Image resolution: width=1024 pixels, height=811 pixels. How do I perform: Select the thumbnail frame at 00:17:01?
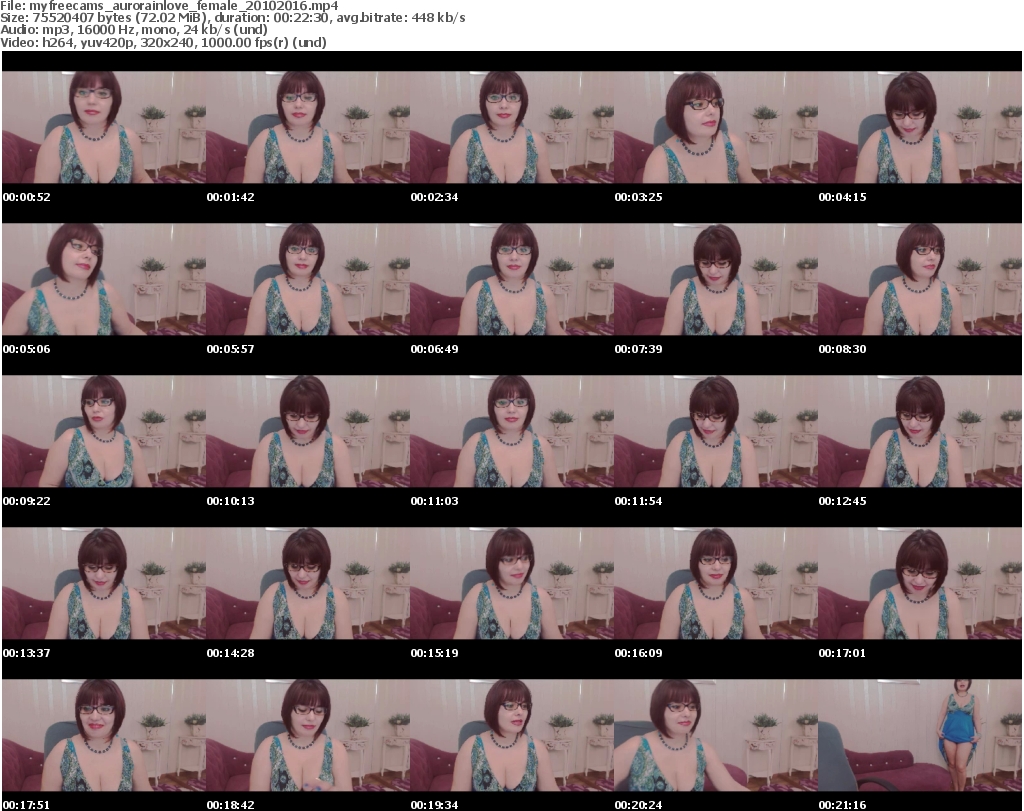click(x=920, y=583)
